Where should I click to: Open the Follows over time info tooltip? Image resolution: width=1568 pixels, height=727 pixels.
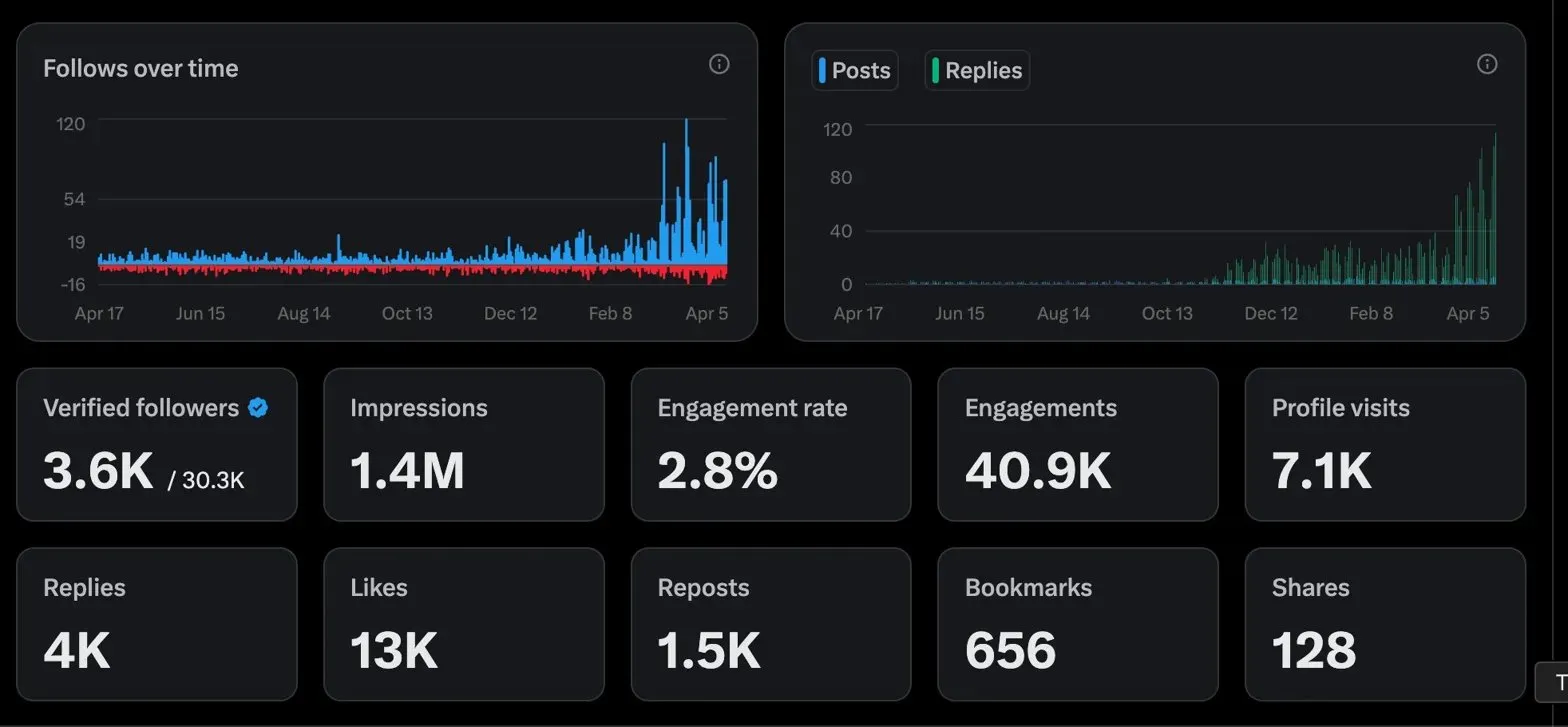(x=719, y=64)
